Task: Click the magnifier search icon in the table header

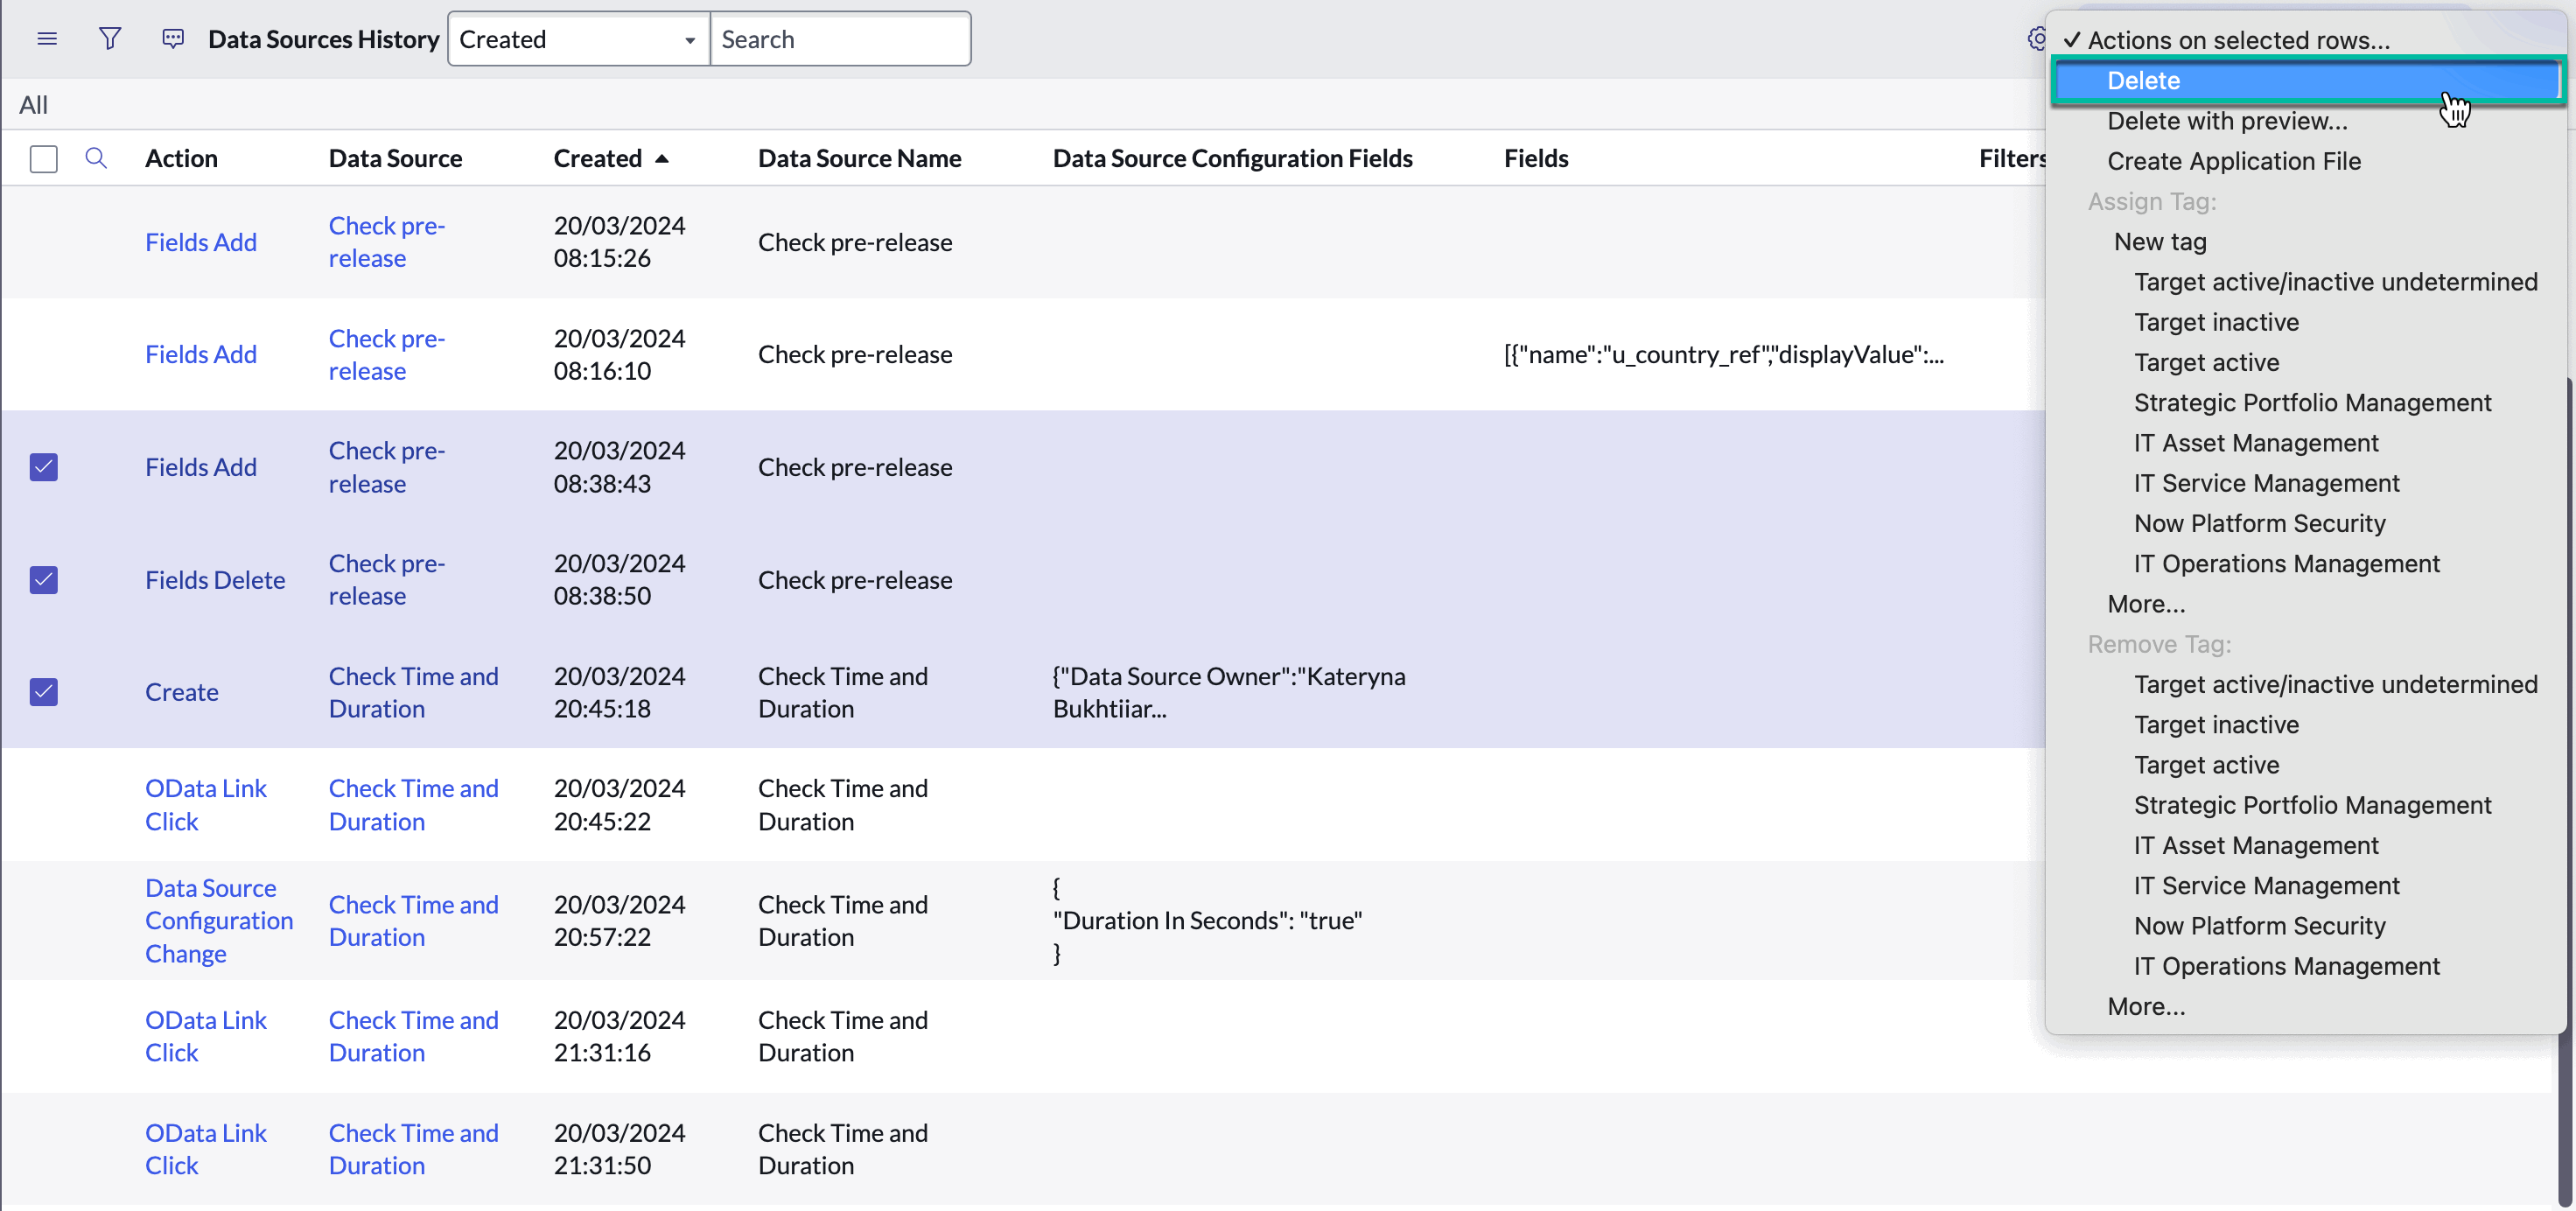Action: pyautogui.click(x=96, y=158)
